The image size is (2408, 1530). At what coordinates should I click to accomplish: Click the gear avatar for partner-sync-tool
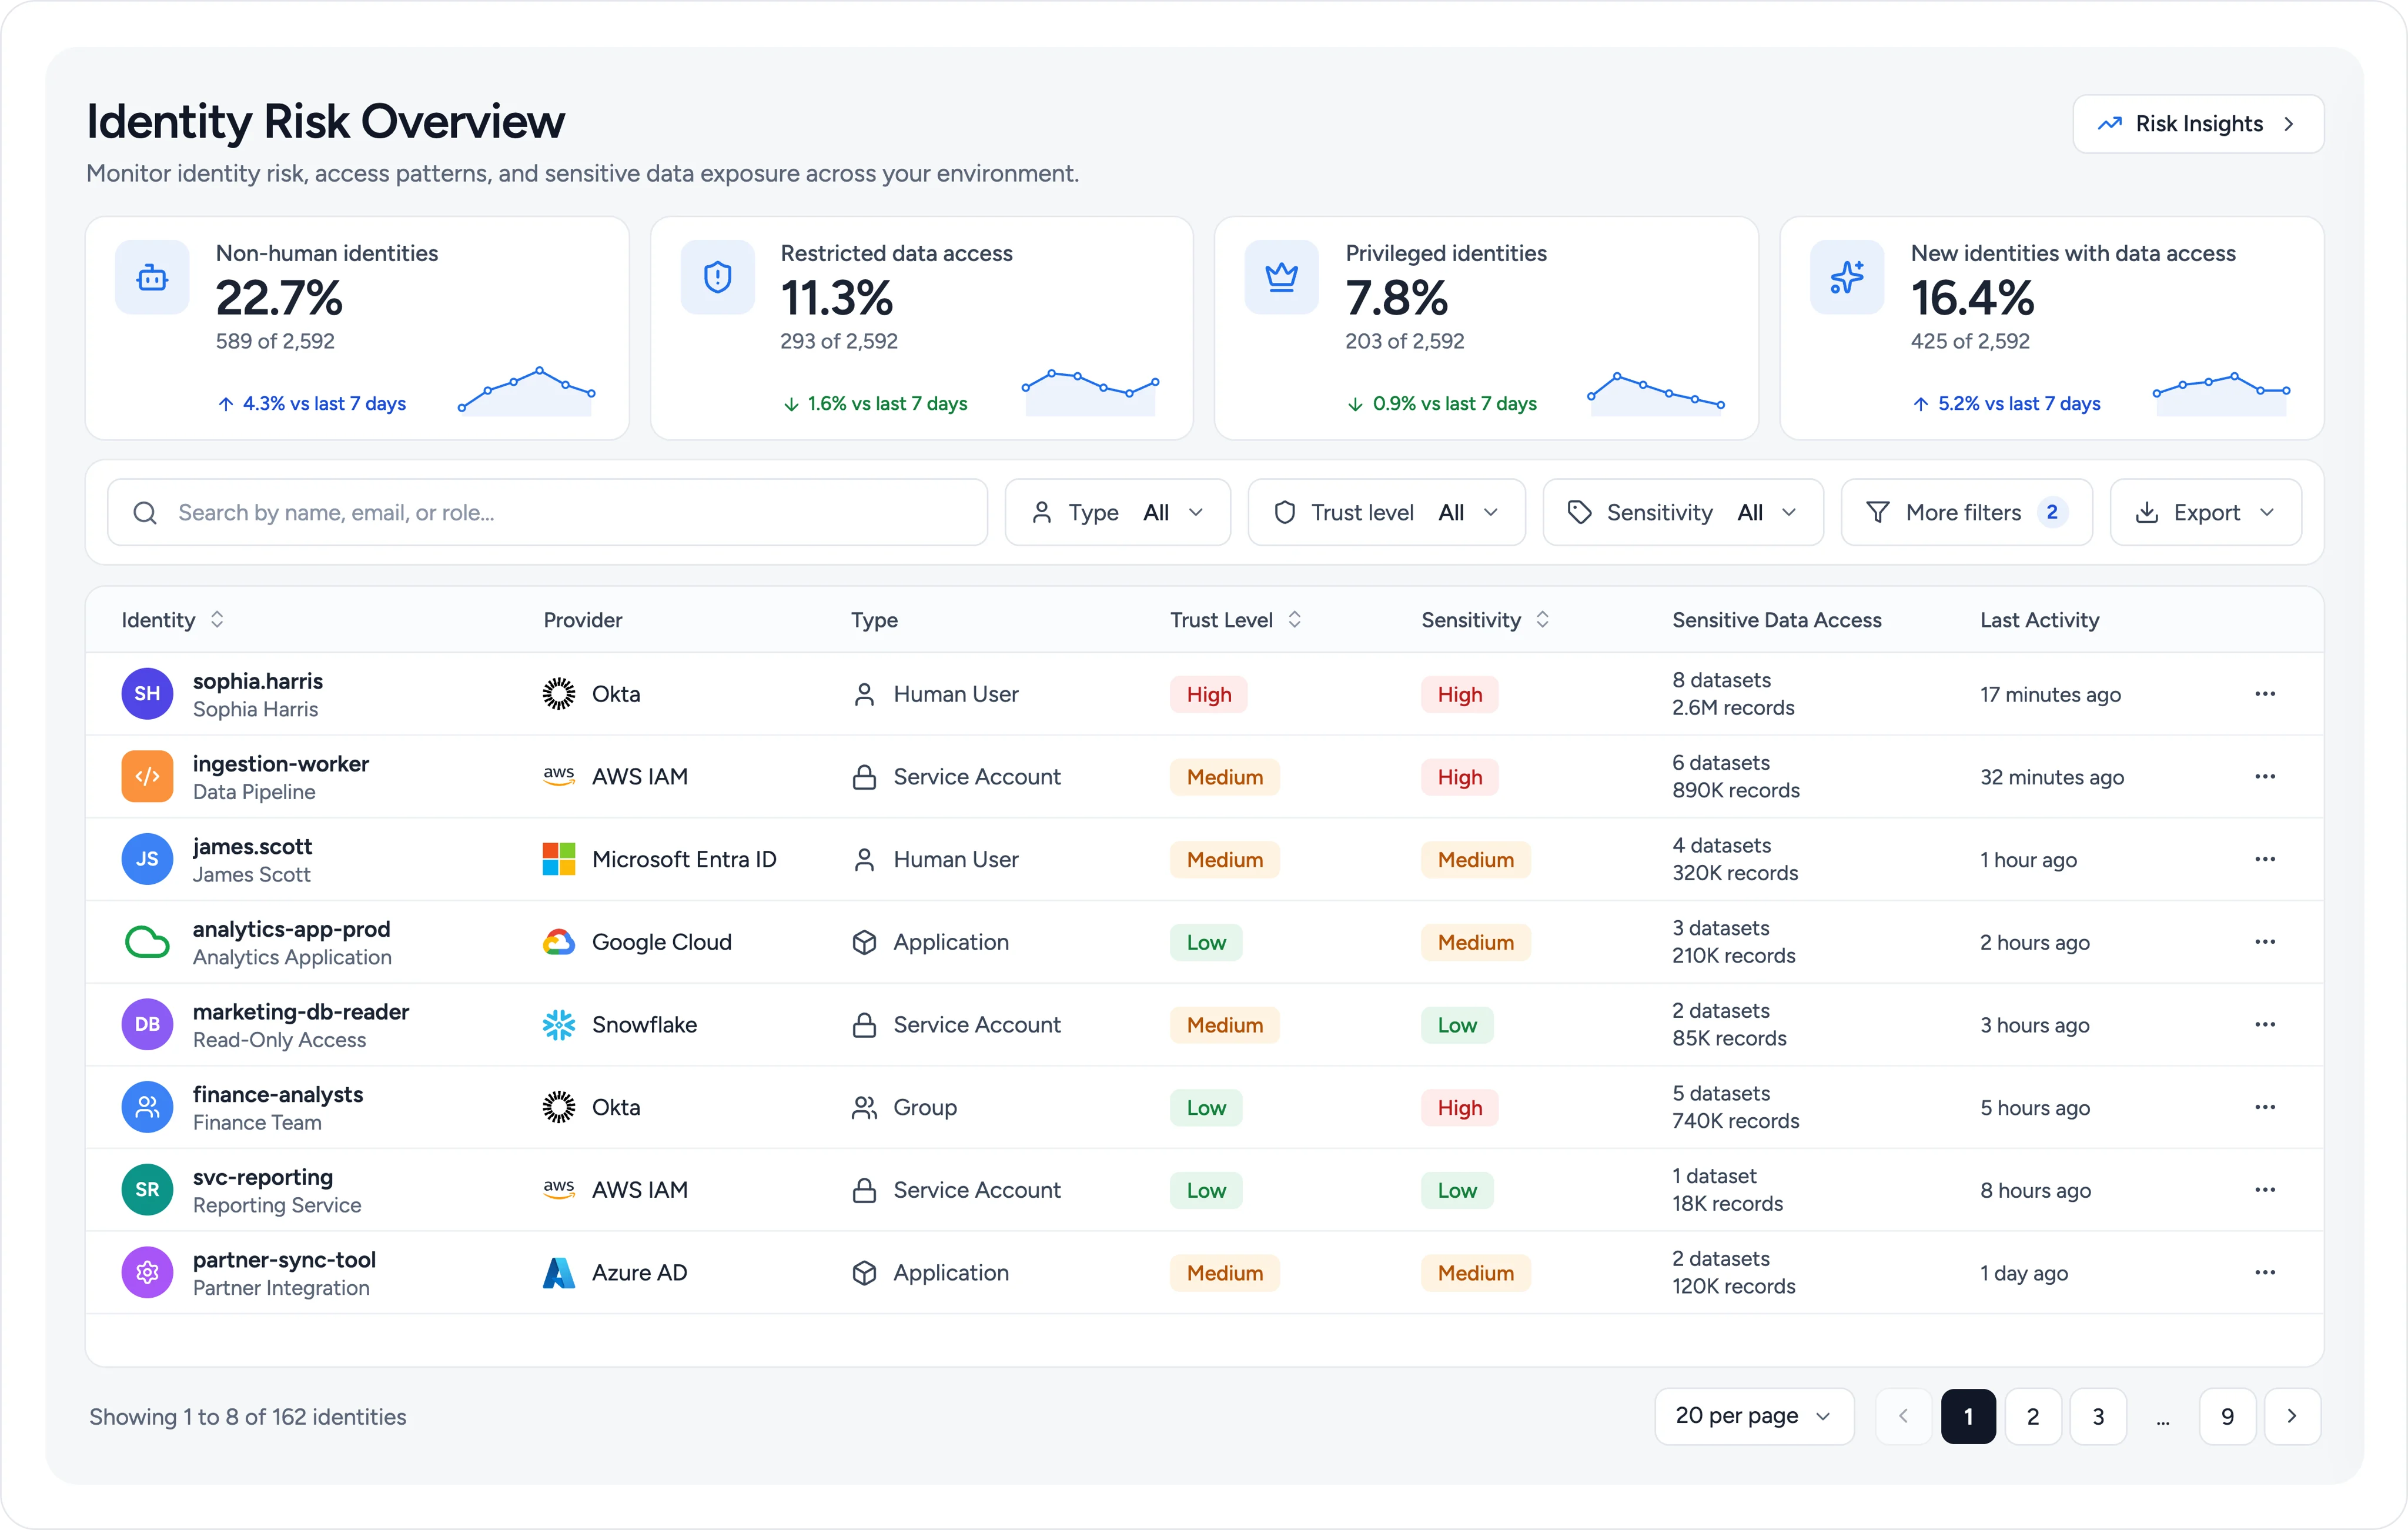[x=147, y=1273]
